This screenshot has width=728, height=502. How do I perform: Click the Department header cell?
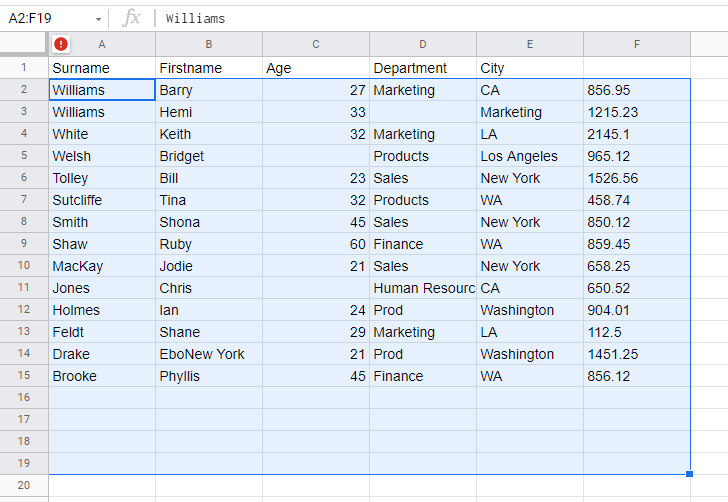tap(423, 68)
